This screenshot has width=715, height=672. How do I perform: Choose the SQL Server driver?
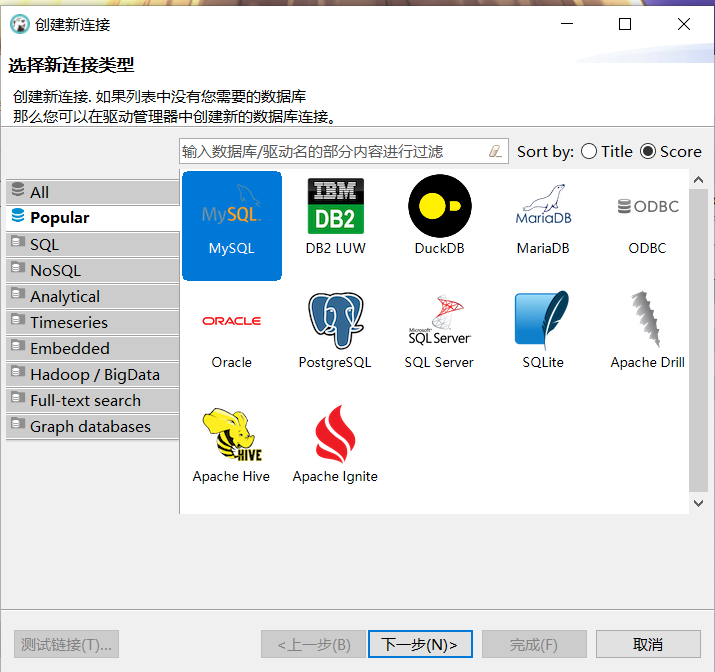439,330
